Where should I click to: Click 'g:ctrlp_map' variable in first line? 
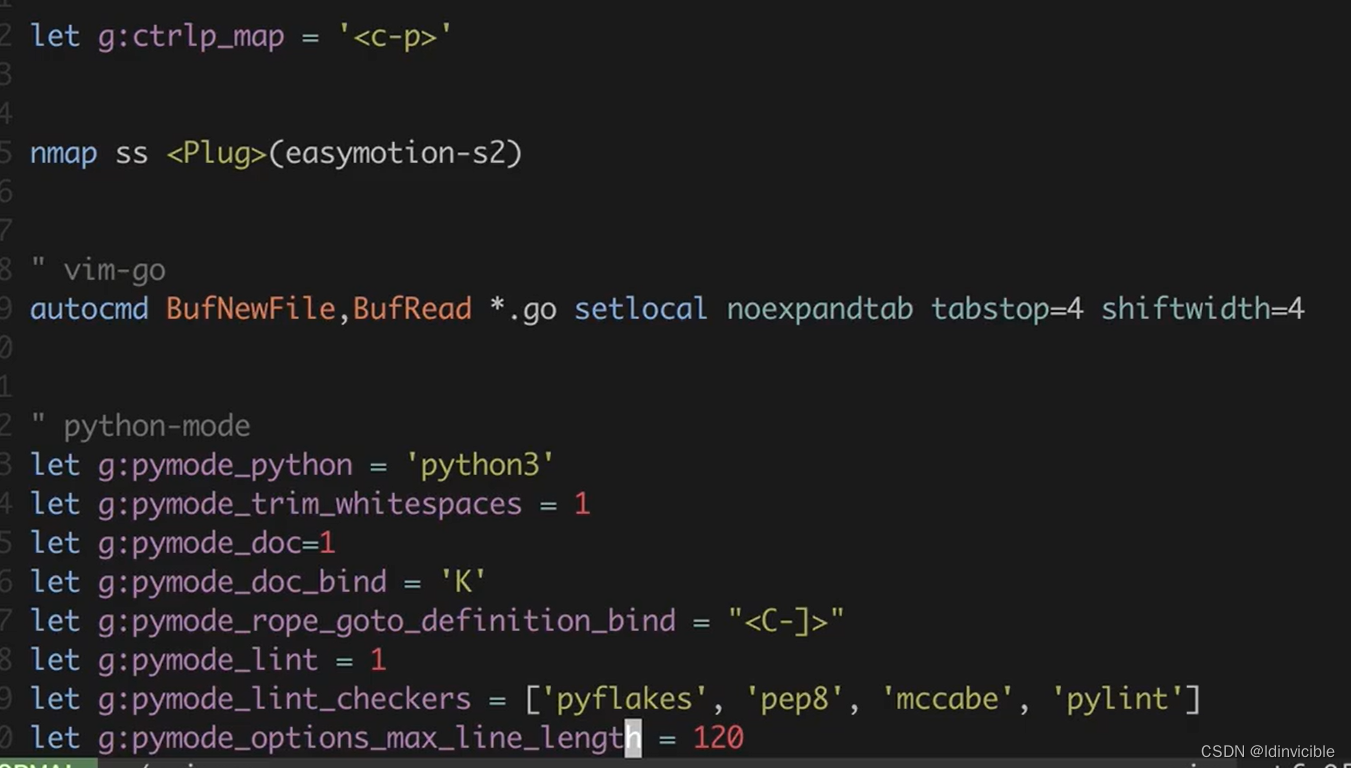(x=191, y=36)
